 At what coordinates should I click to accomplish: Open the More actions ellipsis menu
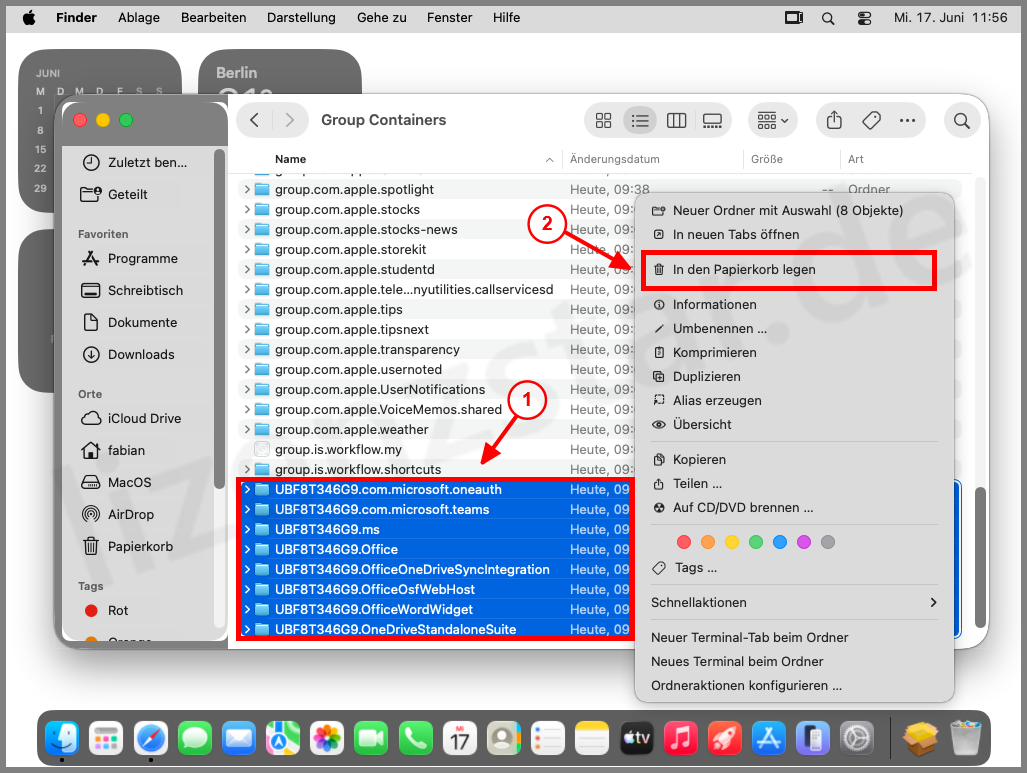coord(907,121)
